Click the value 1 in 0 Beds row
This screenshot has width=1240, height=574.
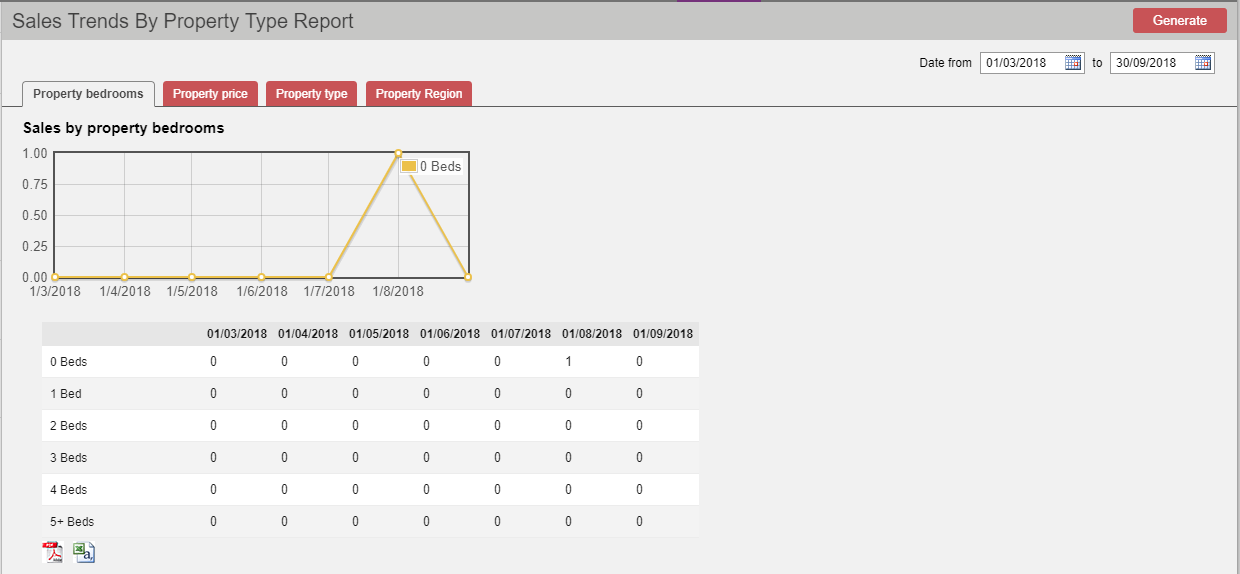click(569, 362)
